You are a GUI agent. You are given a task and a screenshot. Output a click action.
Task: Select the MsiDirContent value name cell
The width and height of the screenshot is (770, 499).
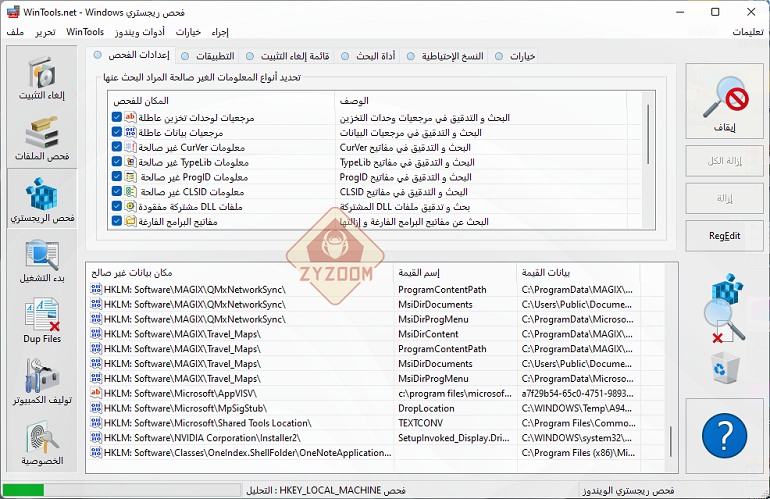tap(428, 334)
